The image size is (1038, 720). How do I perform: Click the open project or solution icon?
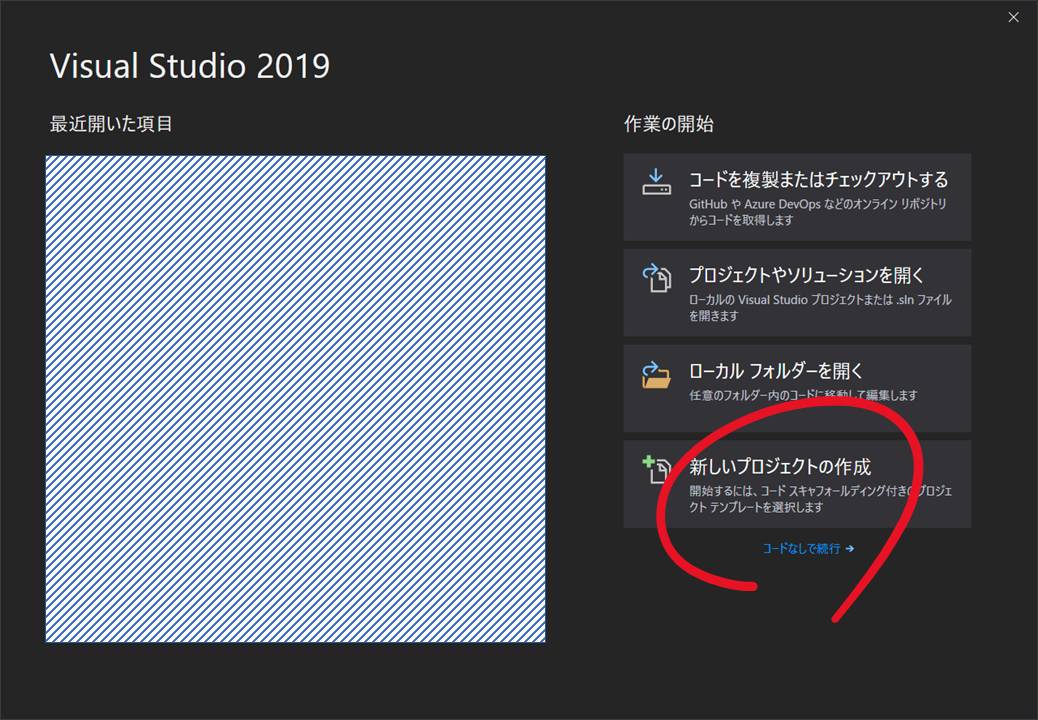coord(657,277)
